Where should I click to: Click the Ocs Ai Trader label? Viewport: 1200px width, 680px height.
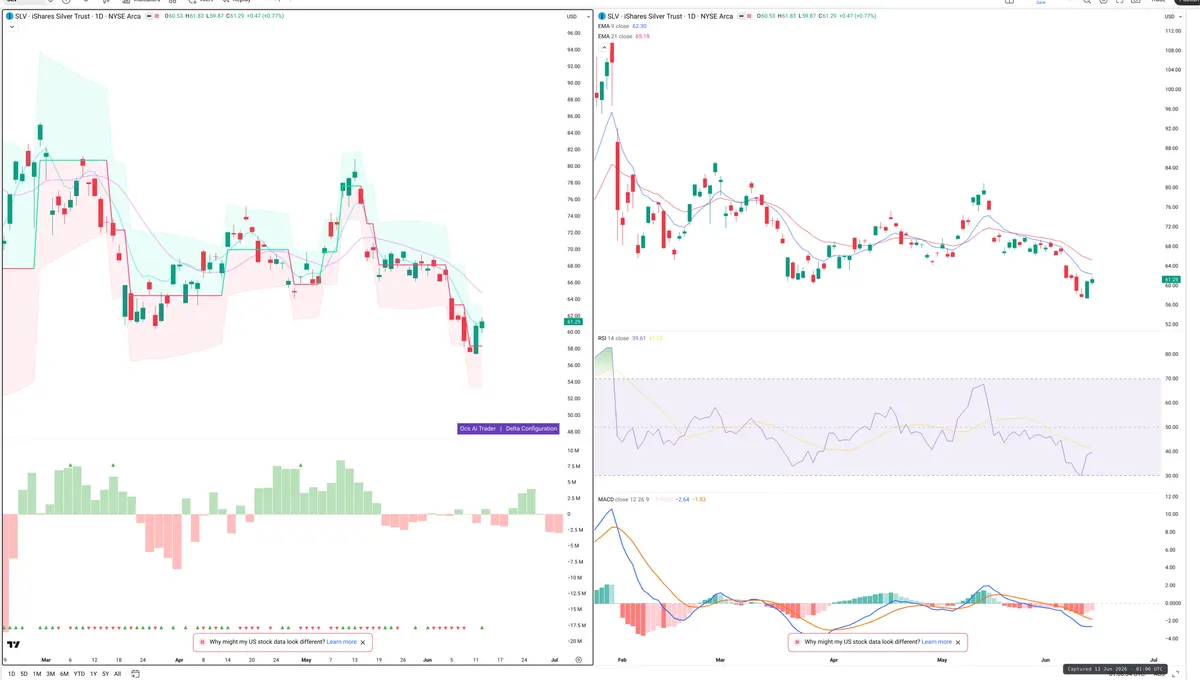[x=477, y=428]
